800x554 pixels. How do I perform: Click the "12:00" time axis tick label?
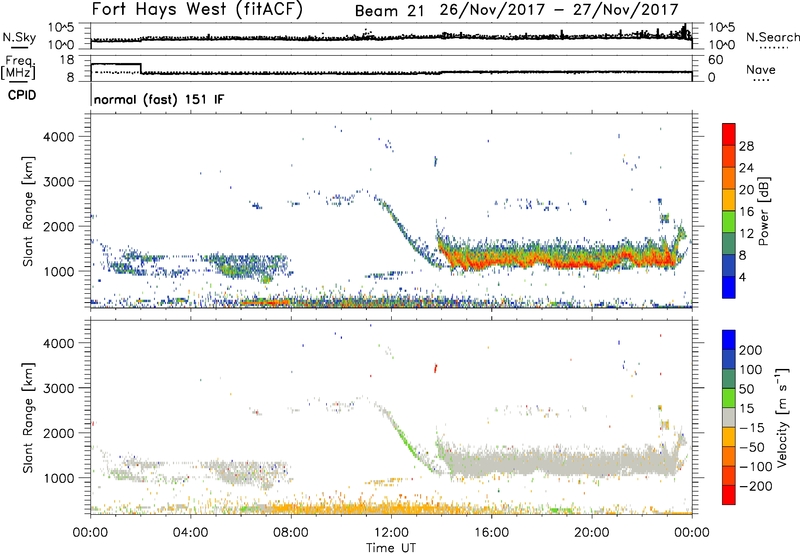click(391, 533)
